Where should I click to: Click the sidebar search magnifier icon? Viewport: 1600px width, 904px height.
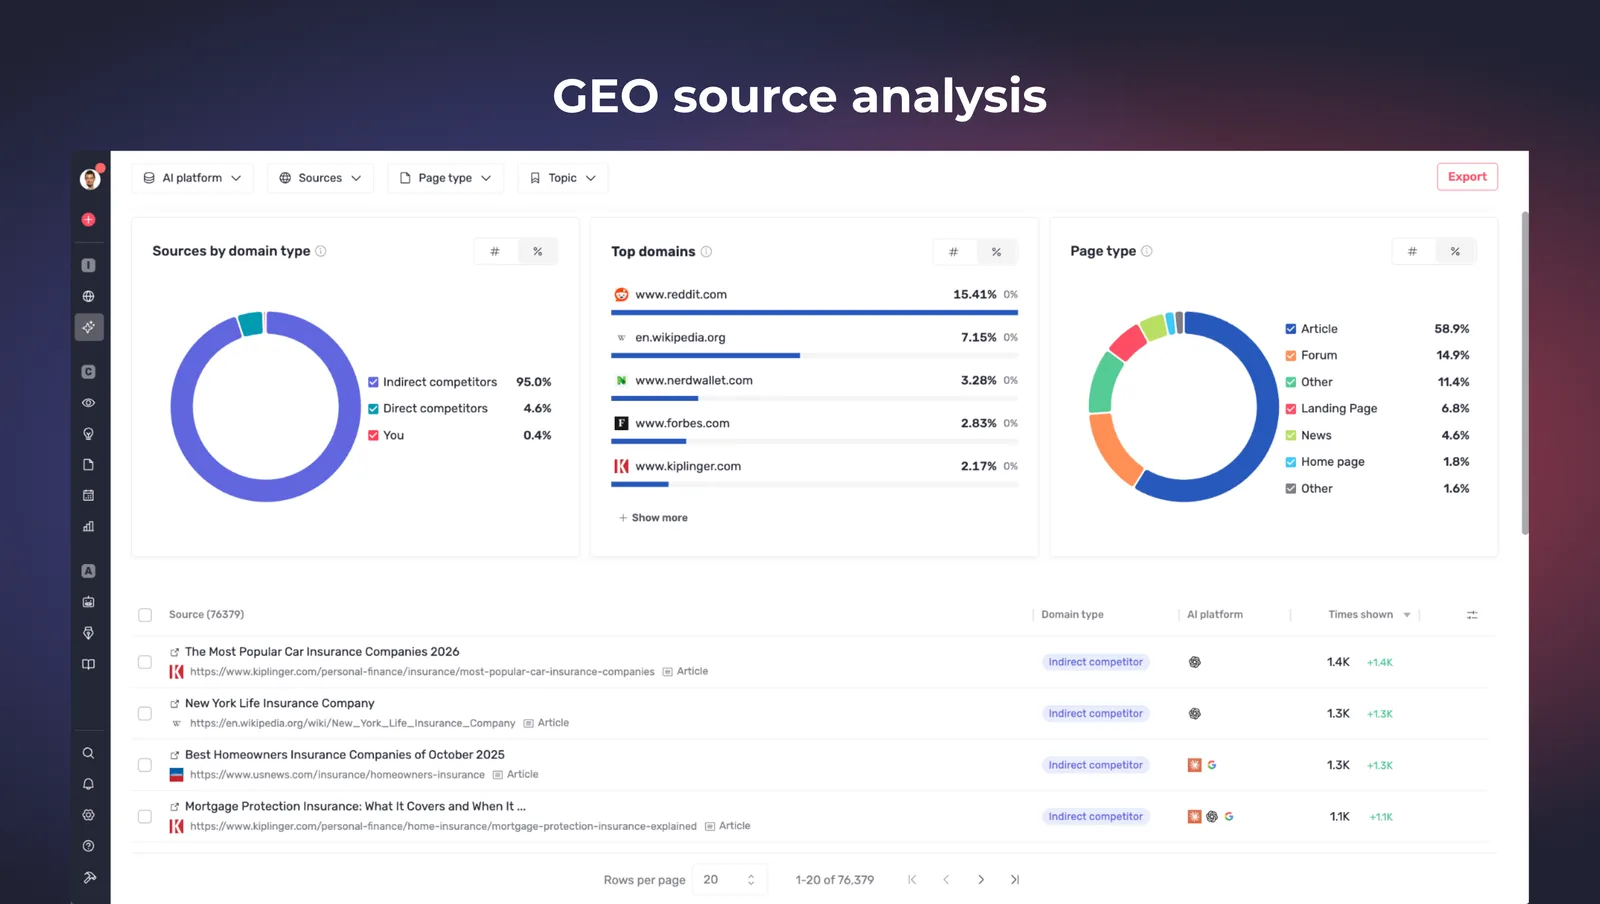(88, 753)
